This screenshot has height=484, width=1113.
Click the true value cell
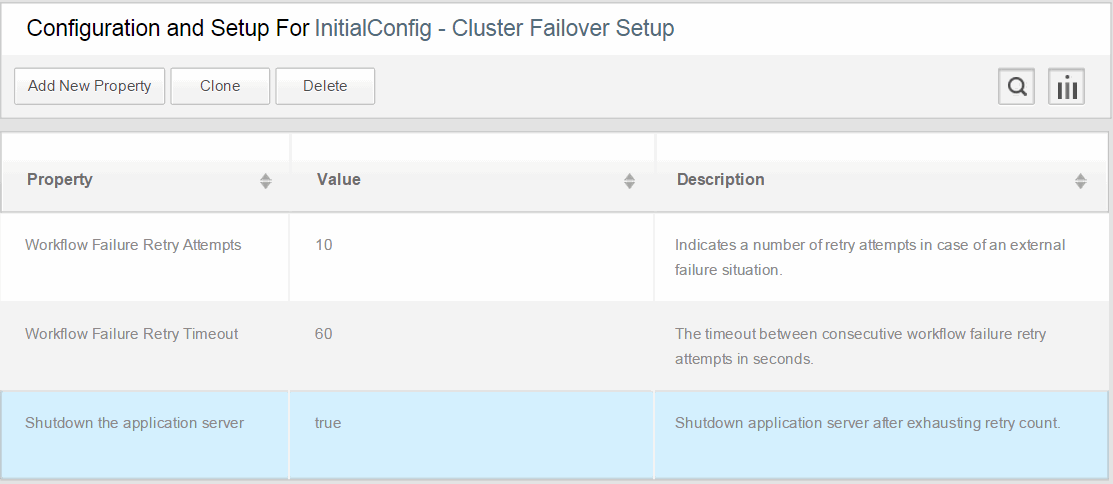point(471,434)
